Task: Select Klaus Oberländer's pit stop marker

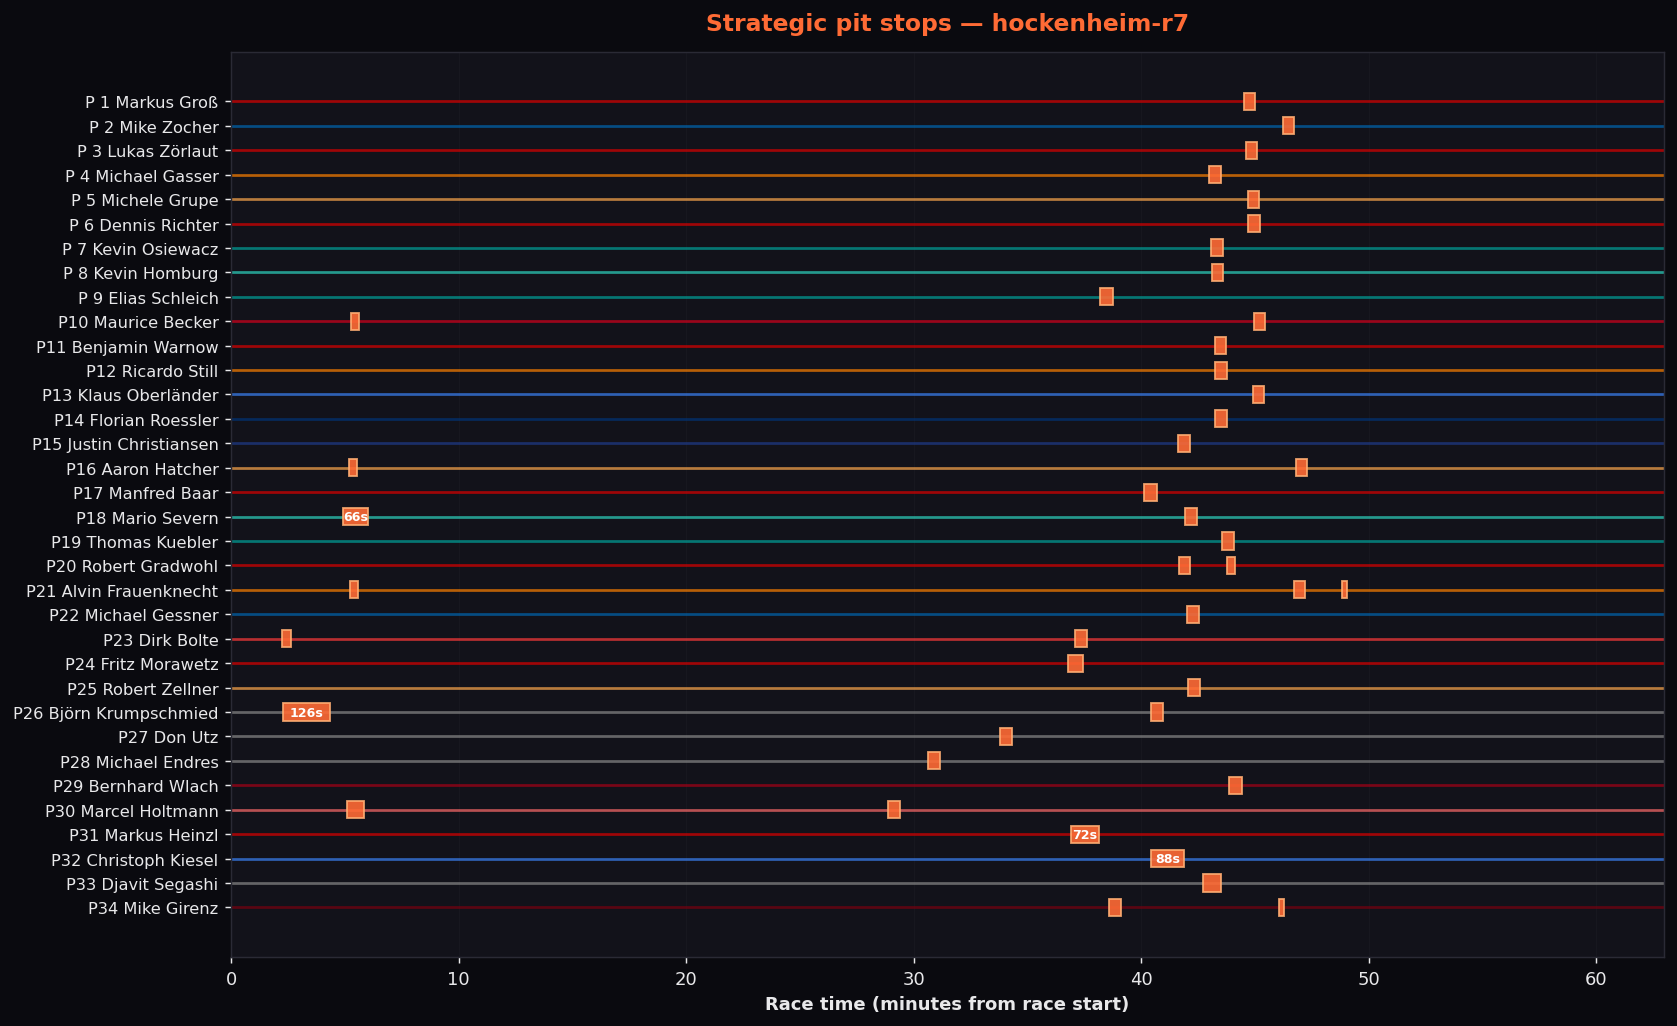Action: [1258, 395]
